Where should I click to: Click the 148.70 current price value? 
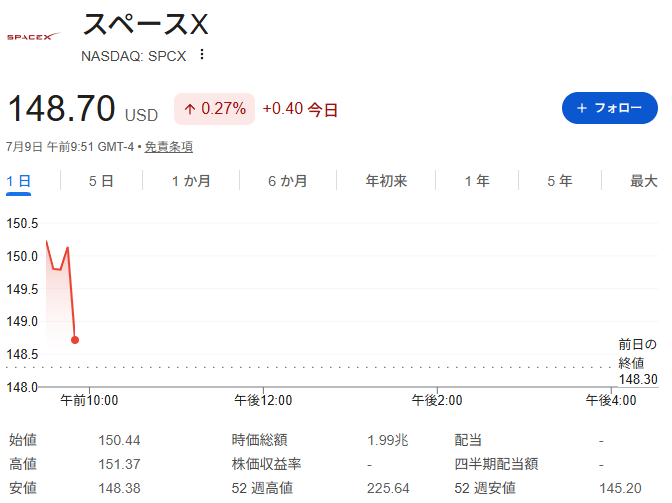click(62, 108)
